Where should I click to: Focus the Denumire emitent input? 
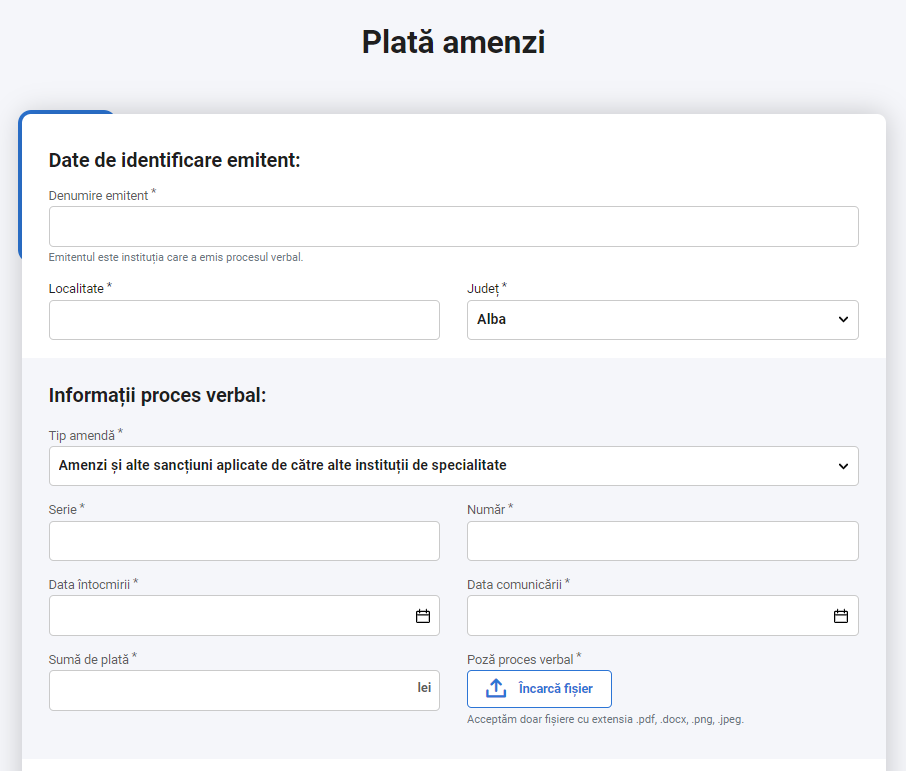click(454, 227)
